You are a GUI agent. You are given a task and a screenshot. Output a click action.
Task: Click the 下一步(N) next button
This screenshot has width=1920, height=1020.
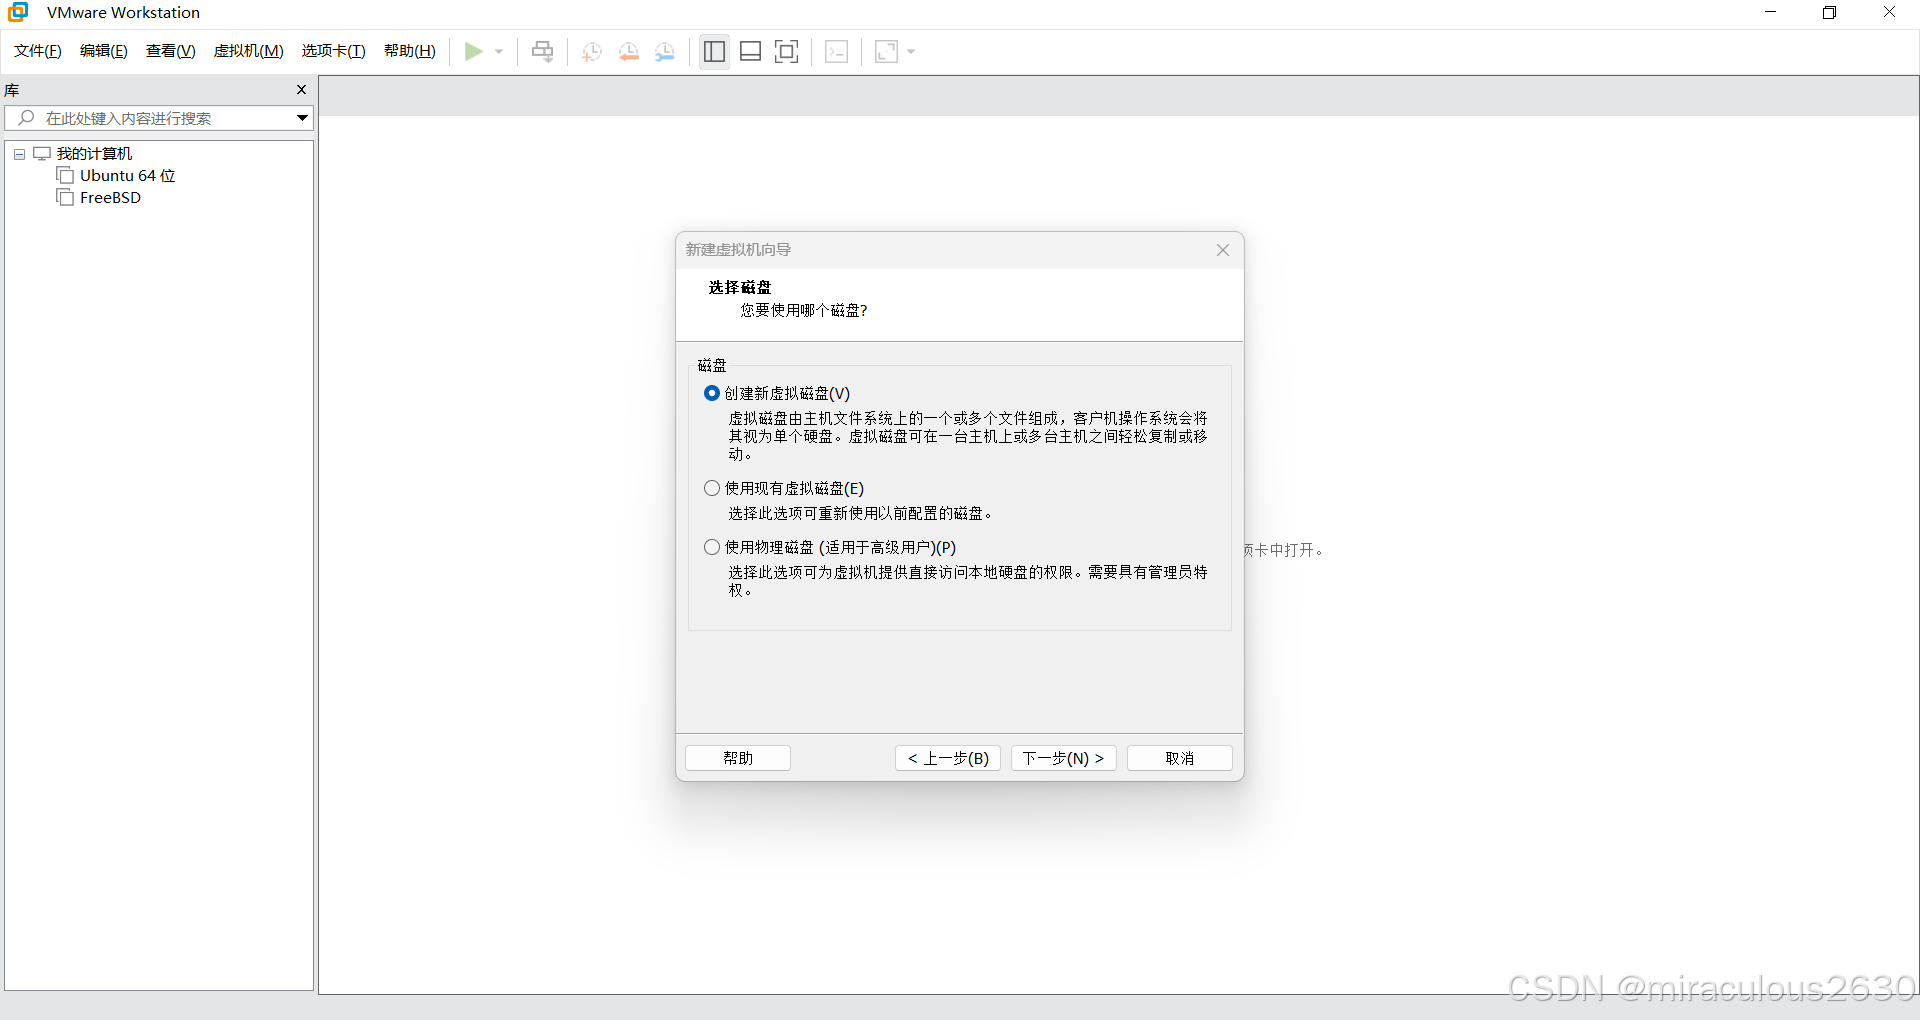(x=1064, y=758)
